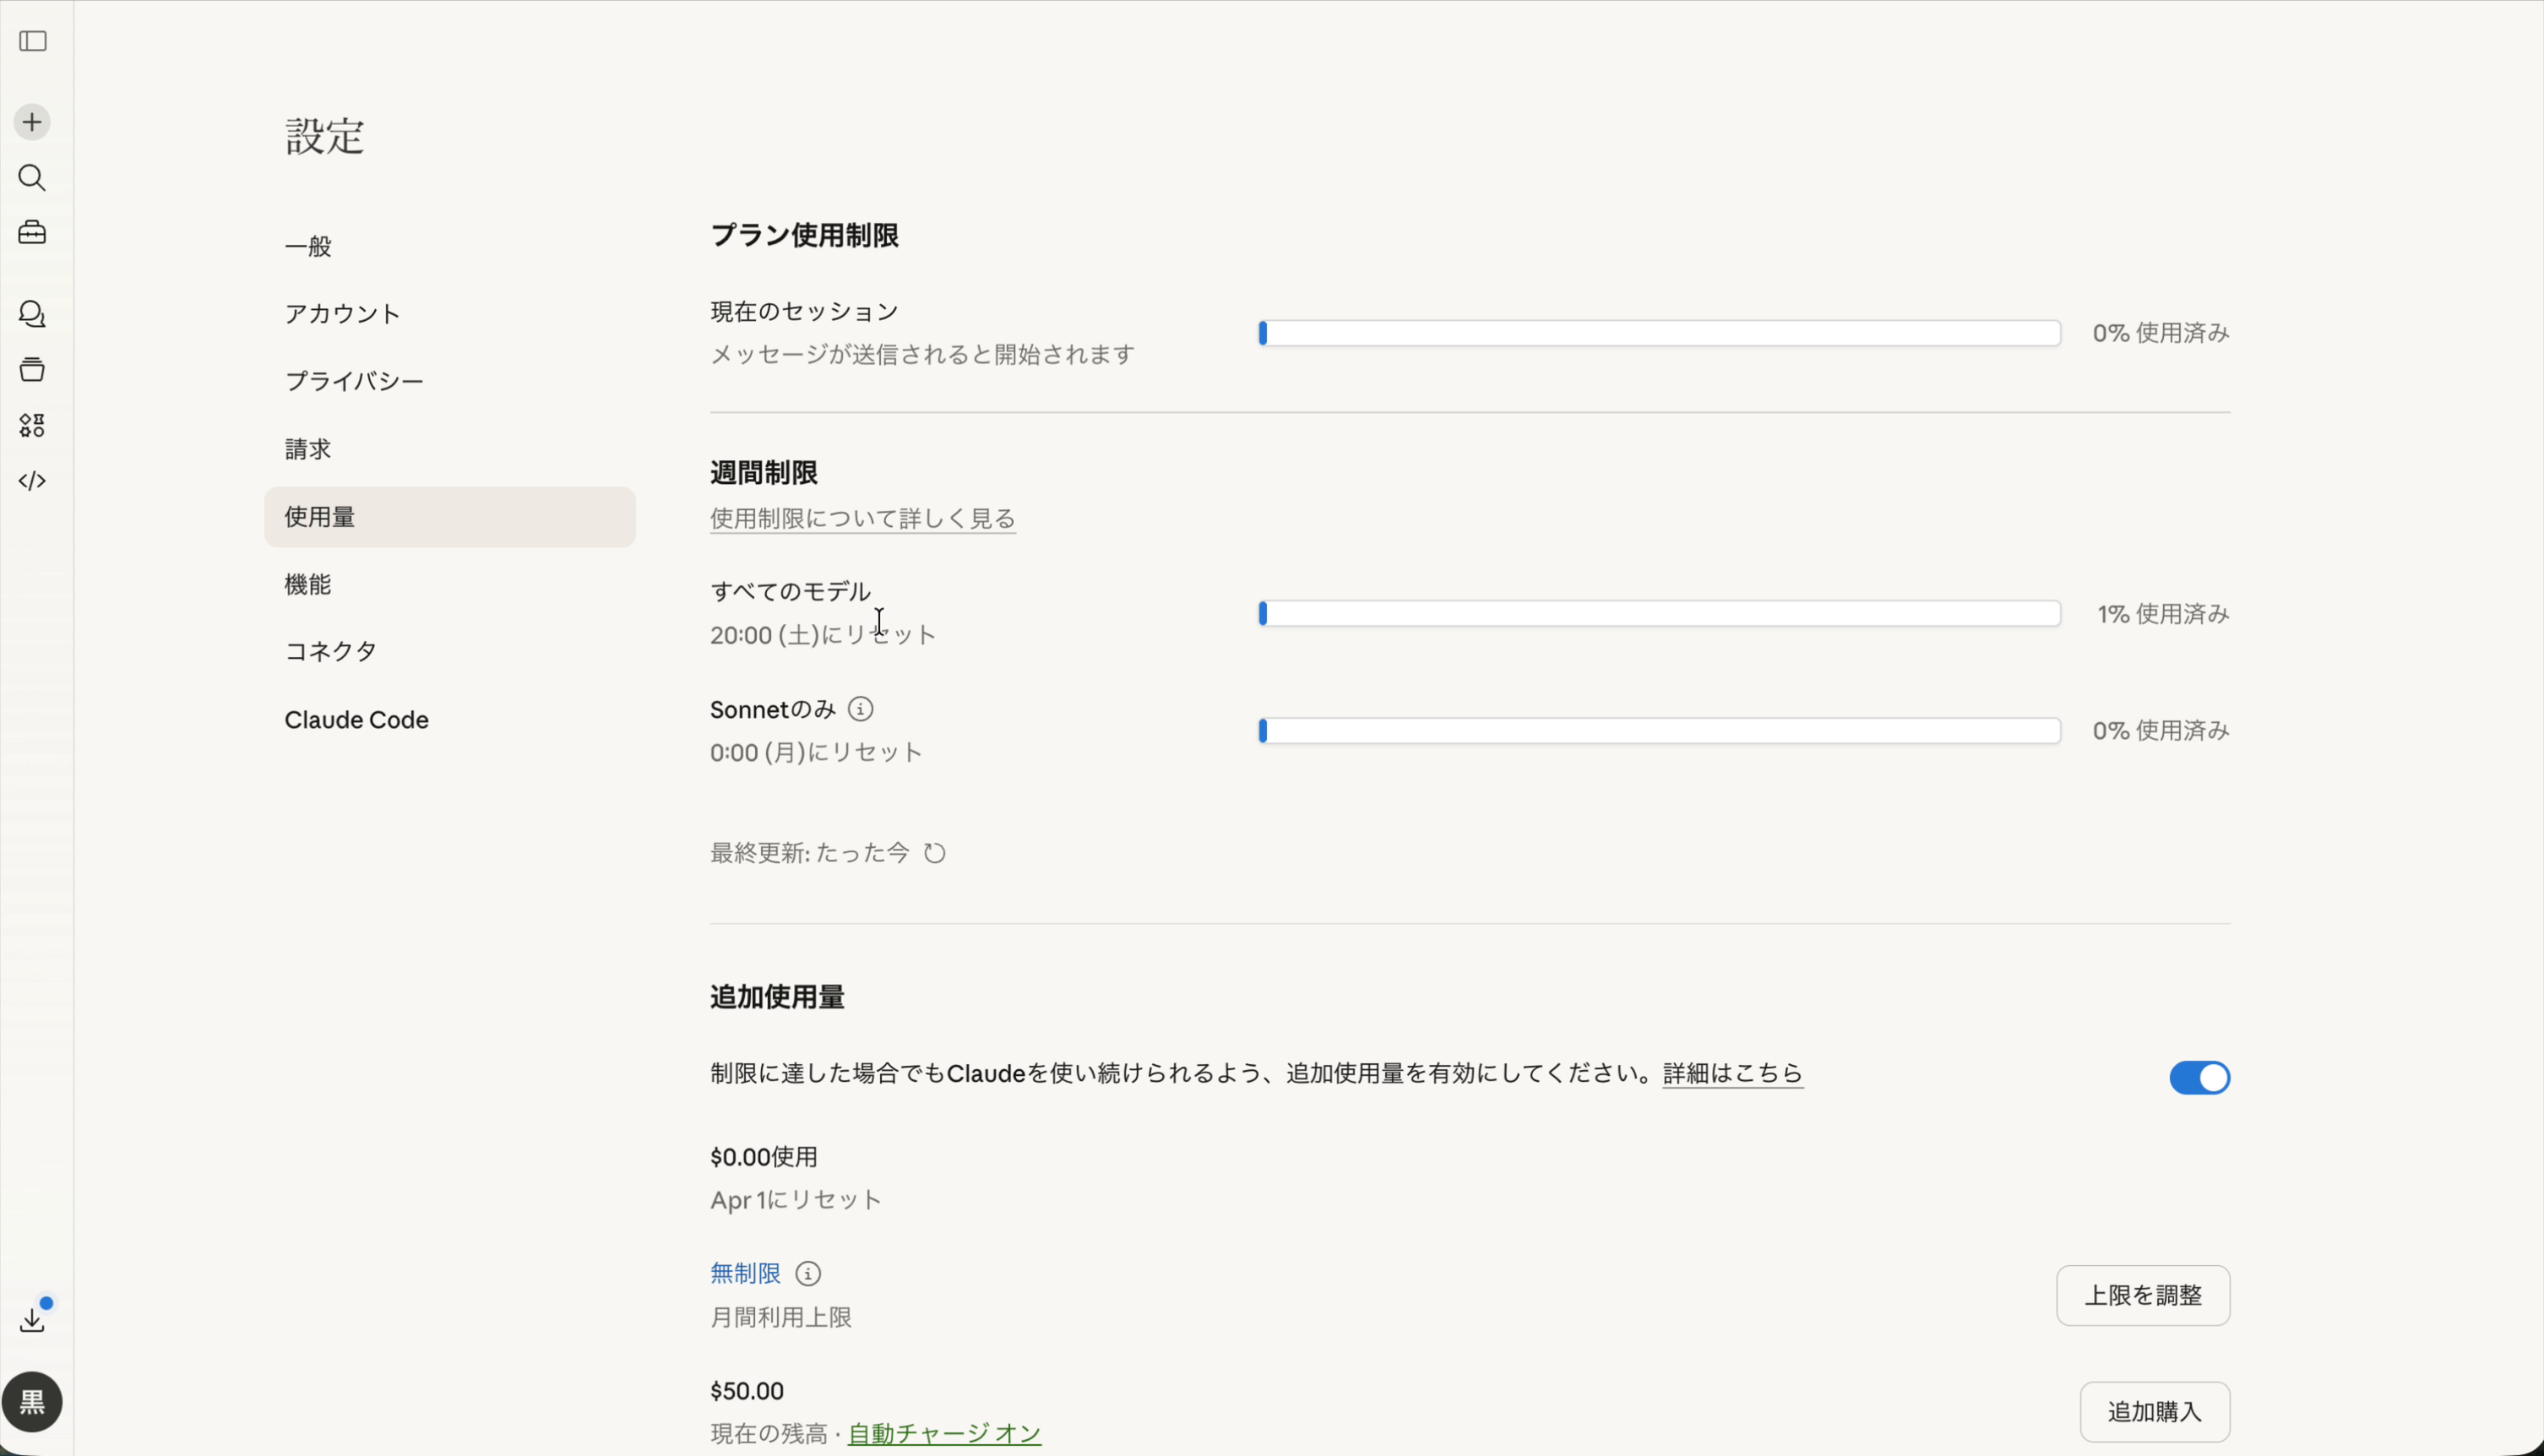2544x1456 pixels.
Task: Open Projects via the briefcase icon
Action: coord(31,232)
